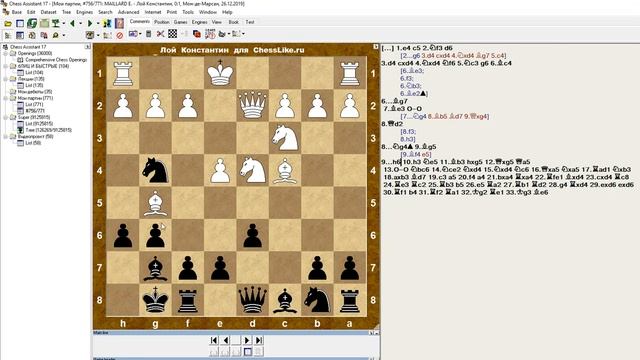
Task: Jump to start of game
Action: [x=214, y=340]
